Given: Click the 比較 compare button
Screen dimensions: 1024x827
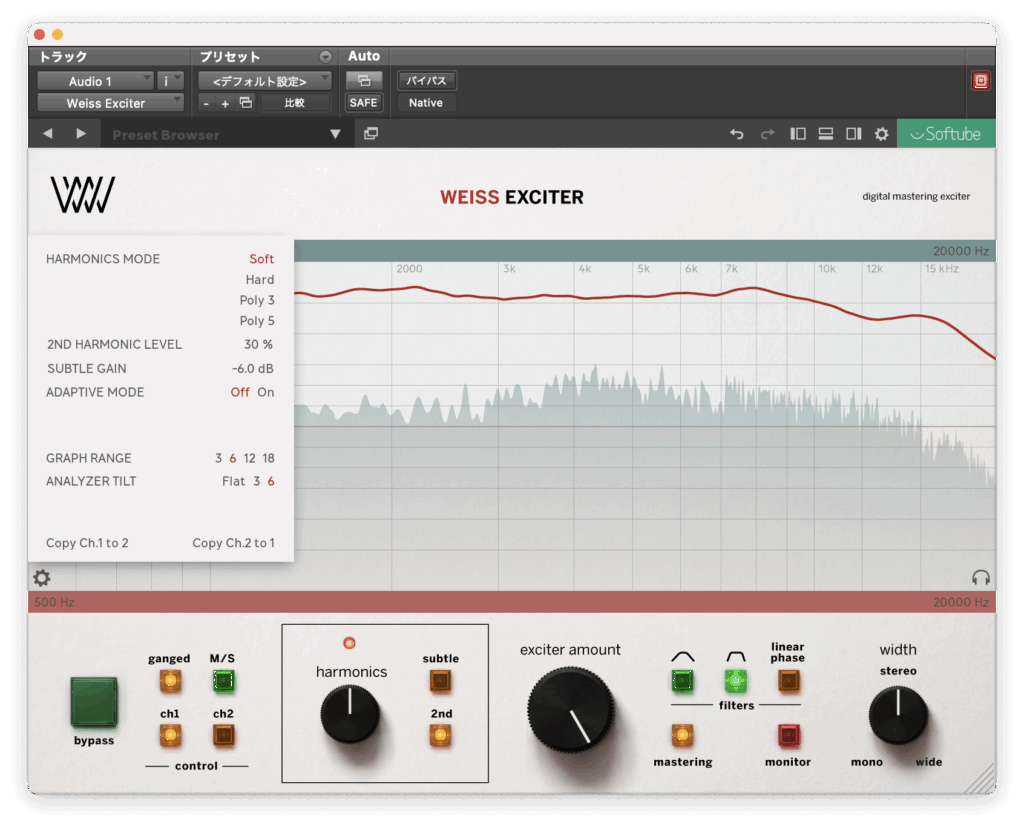Looking at the screenshot, I should pos(295,103).
